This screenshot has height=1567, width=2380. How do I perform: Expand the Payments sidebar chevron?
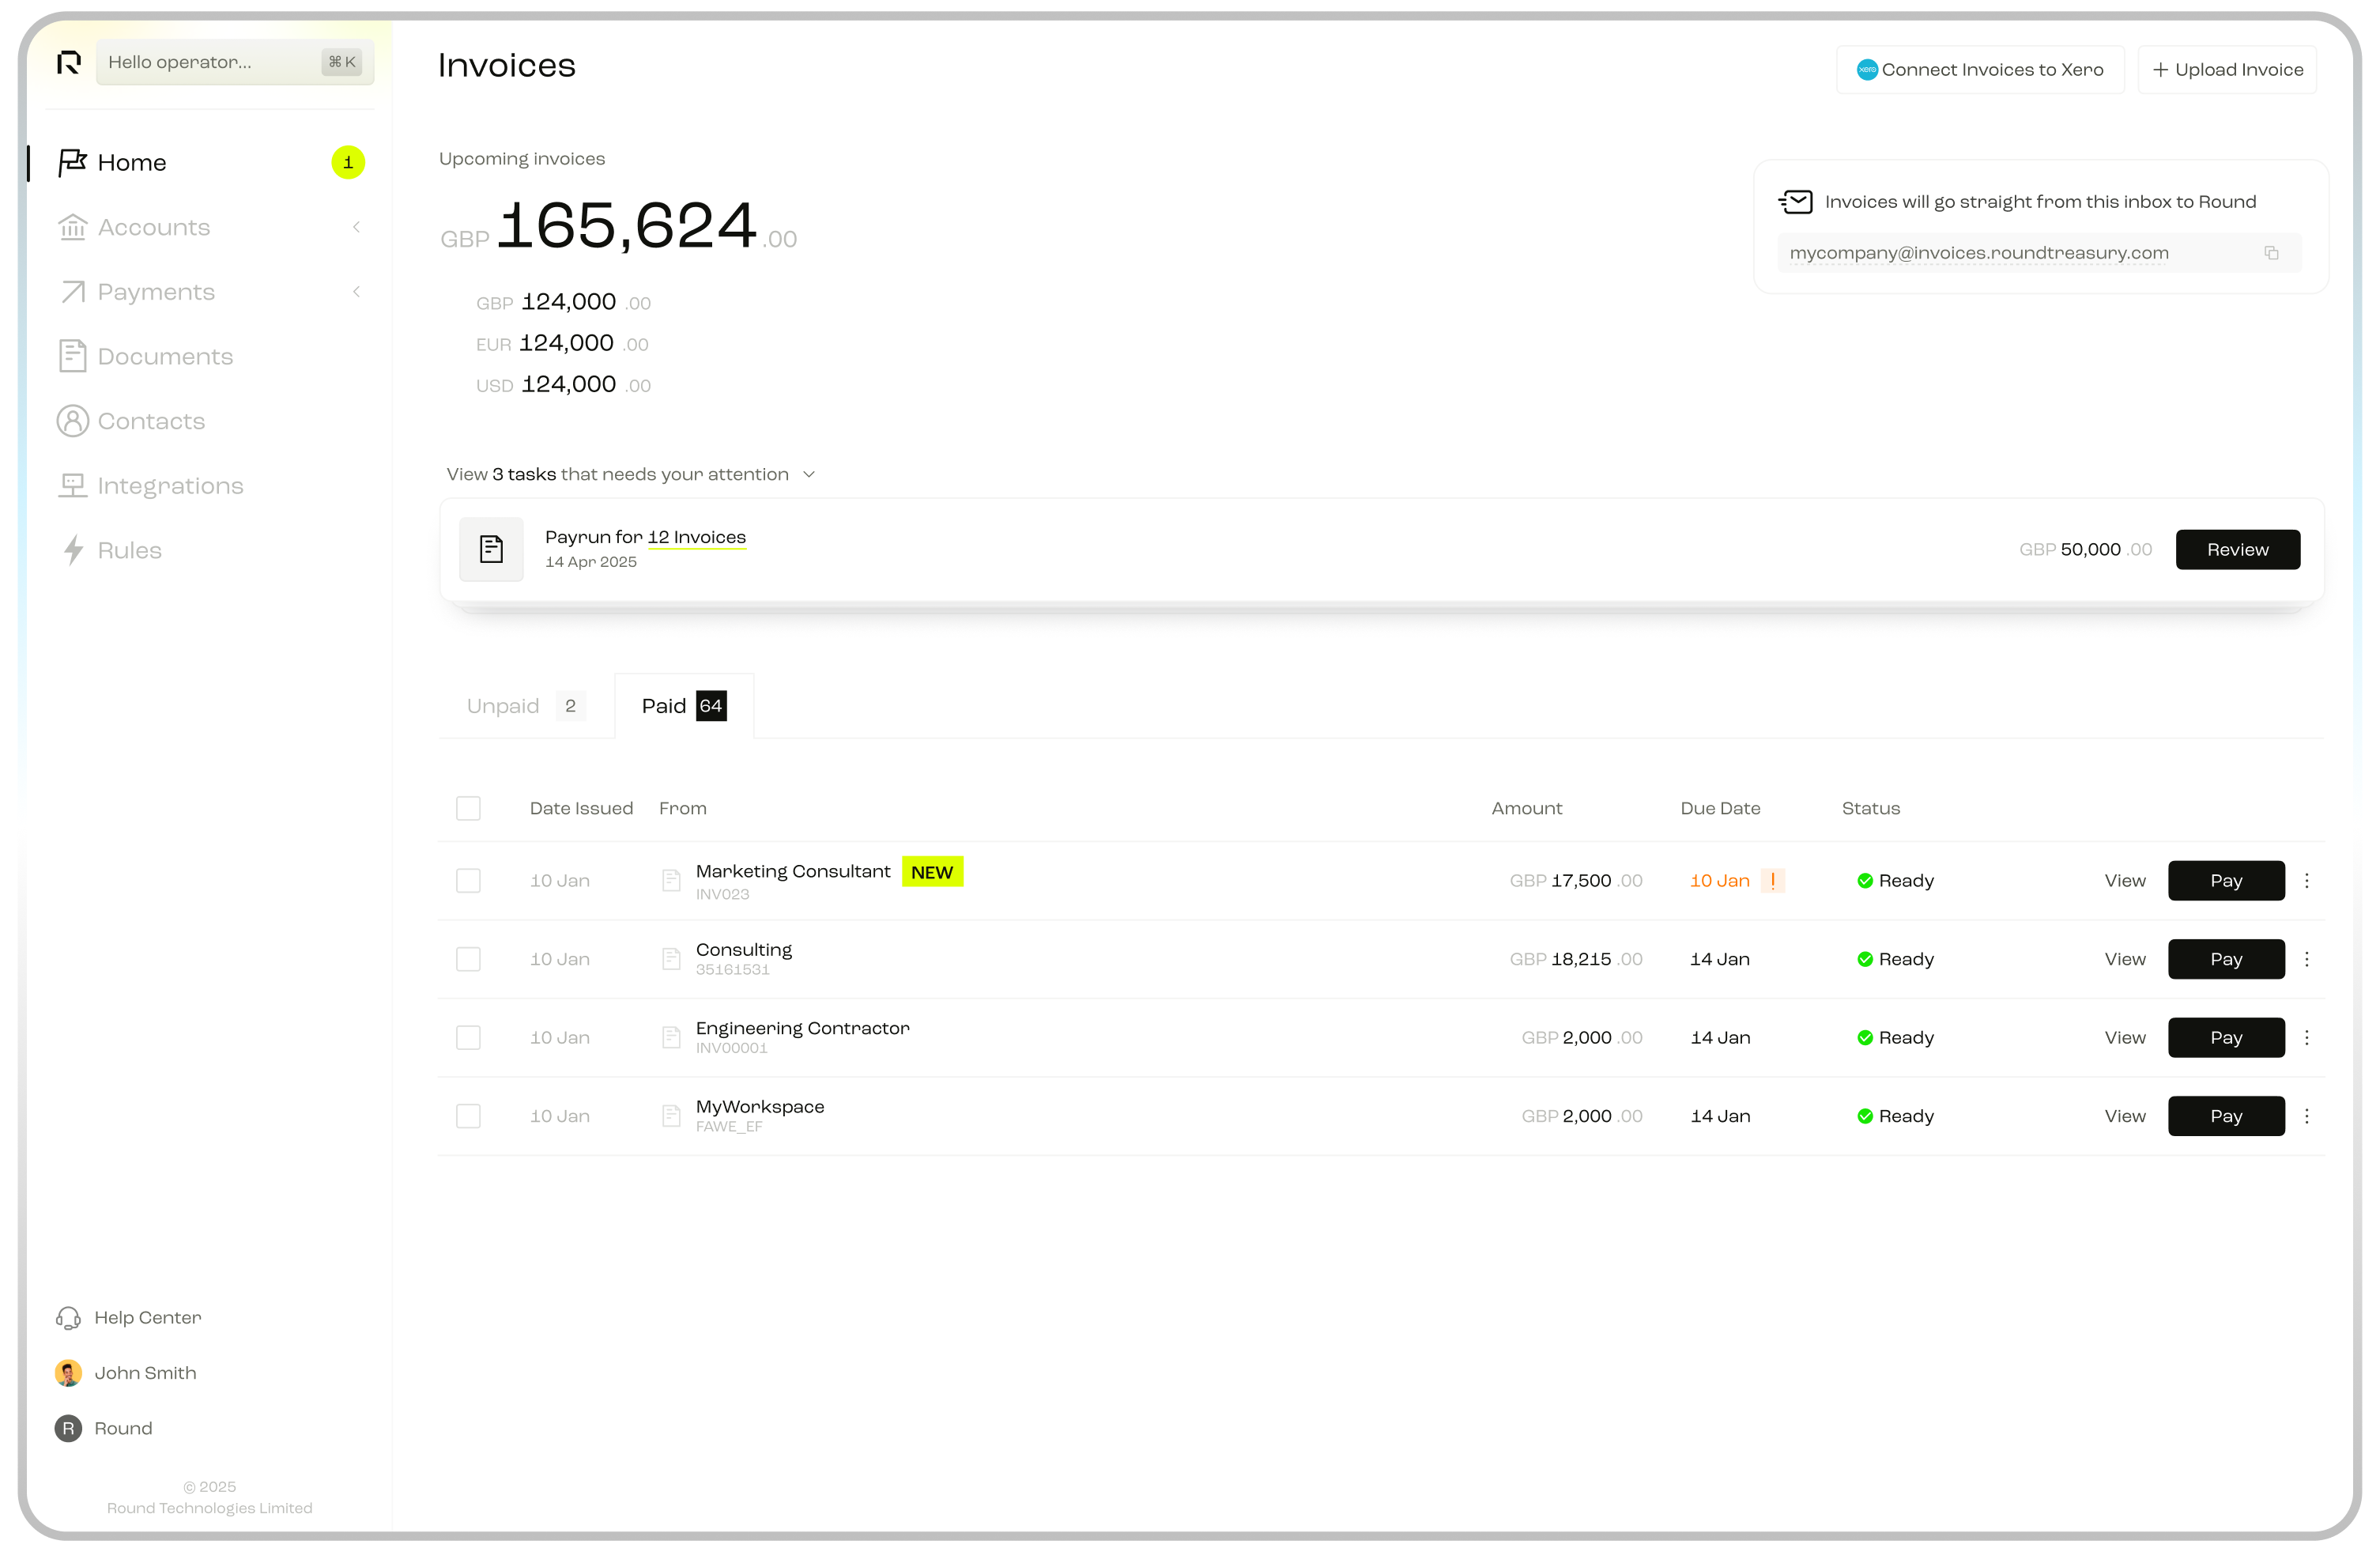click(x=356, y=292)
